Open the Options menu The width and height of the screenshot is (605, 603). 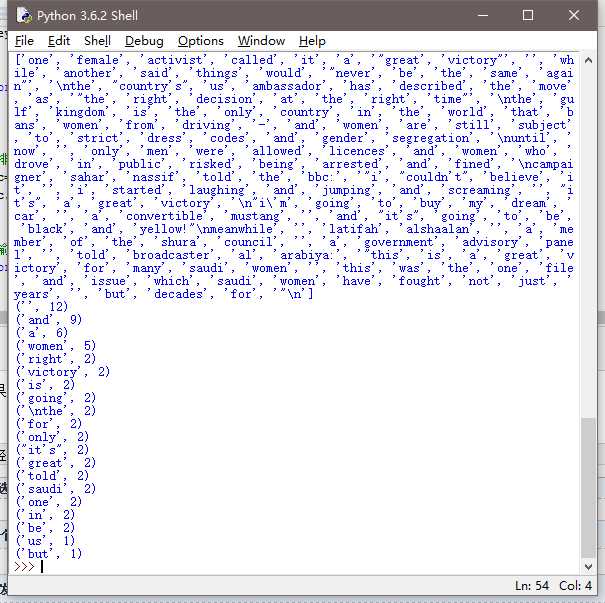201,41
